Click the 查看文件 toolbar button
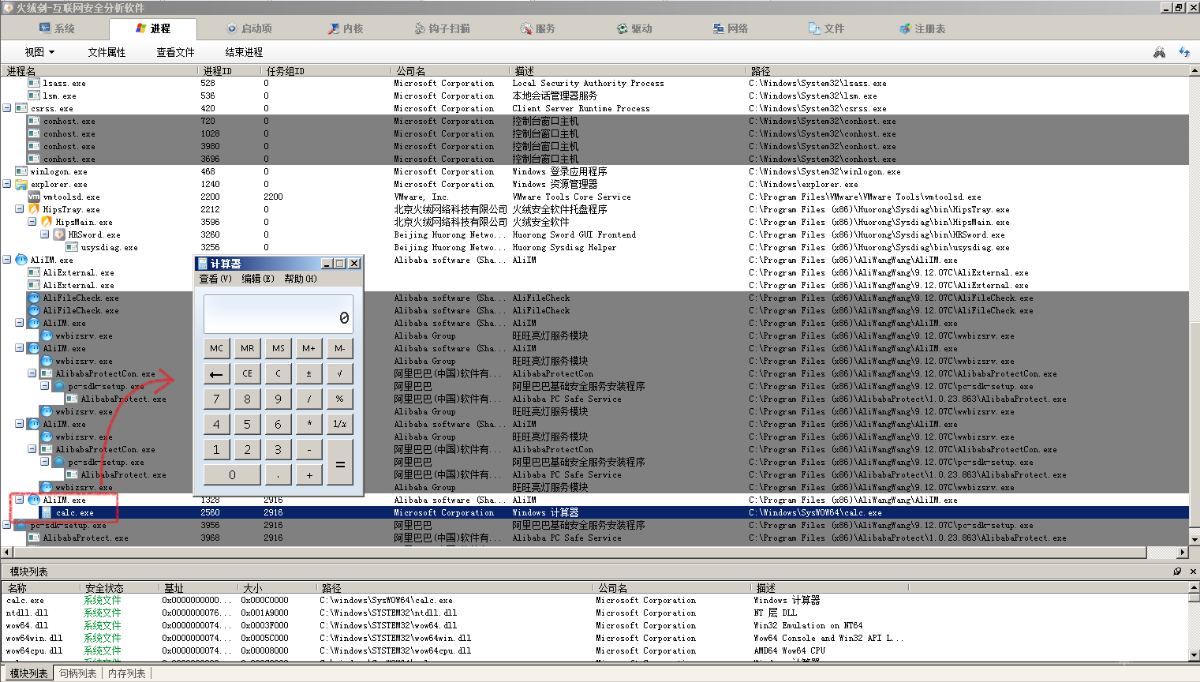The image size is (1200, 682). (175, 52)
